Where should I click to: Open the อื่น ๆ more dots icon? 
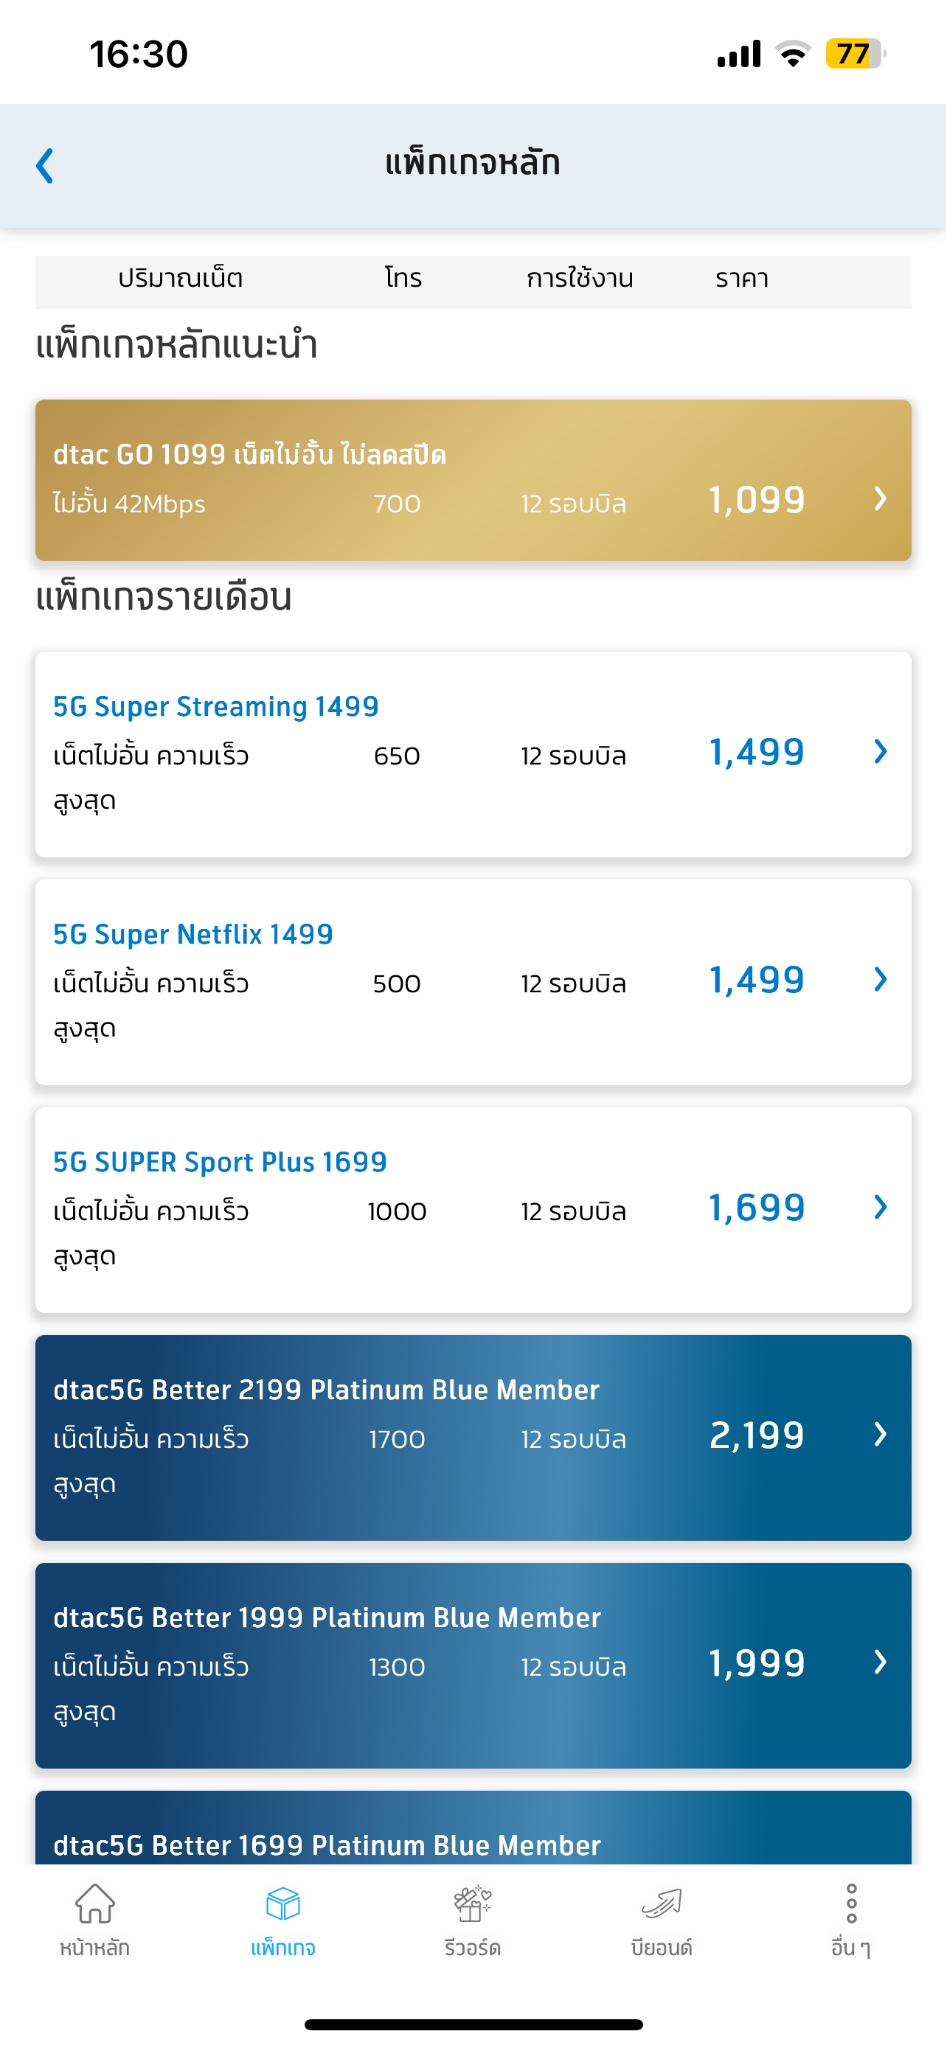coord(851,1903)
